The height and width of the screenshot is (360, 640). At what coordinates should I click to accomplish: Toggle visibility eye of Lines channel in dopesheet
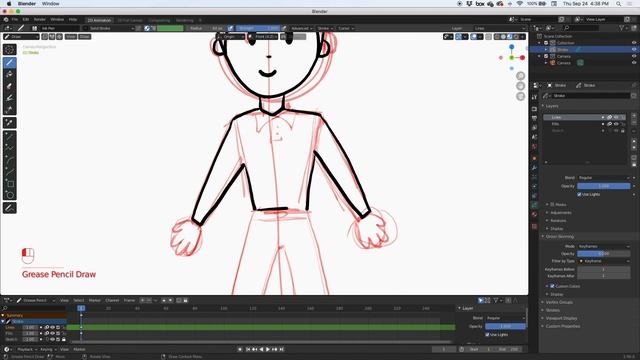coord(52,327)
